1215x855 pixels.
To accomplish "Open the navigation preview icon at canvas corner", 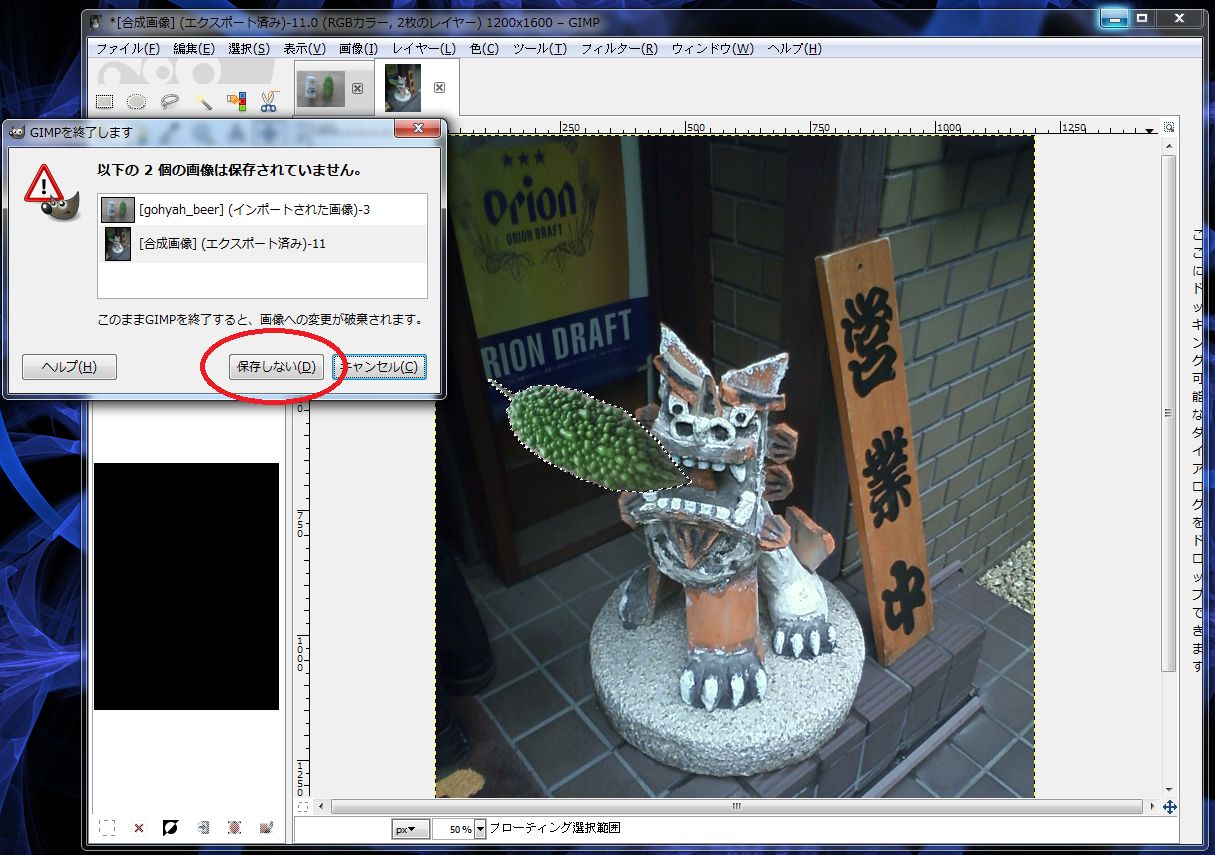I will [x=1169, y=806].
